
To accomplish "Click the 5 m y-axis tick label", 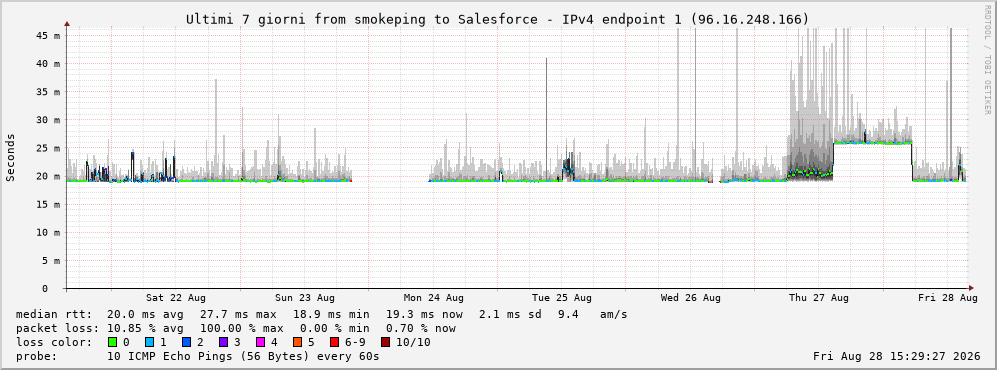I will 50,261.
